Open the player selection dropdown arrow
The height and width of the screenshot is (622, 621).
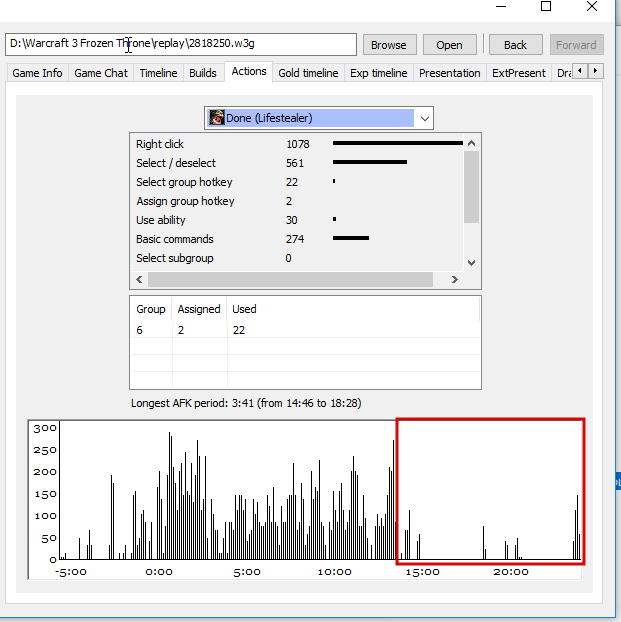[424, 118]
